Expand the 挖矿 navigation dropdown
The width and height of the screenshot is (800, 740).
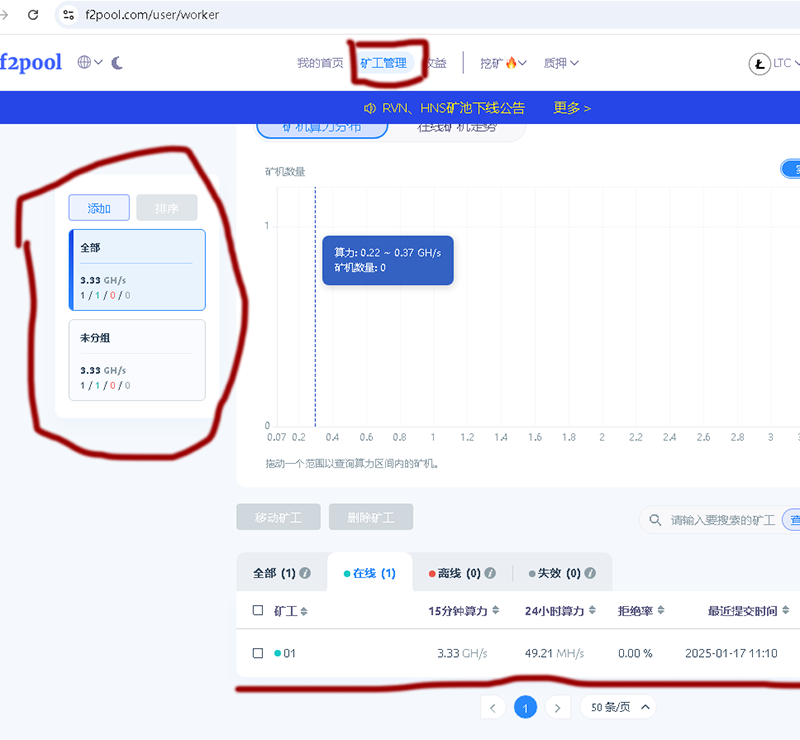click(x=503, y=63)
